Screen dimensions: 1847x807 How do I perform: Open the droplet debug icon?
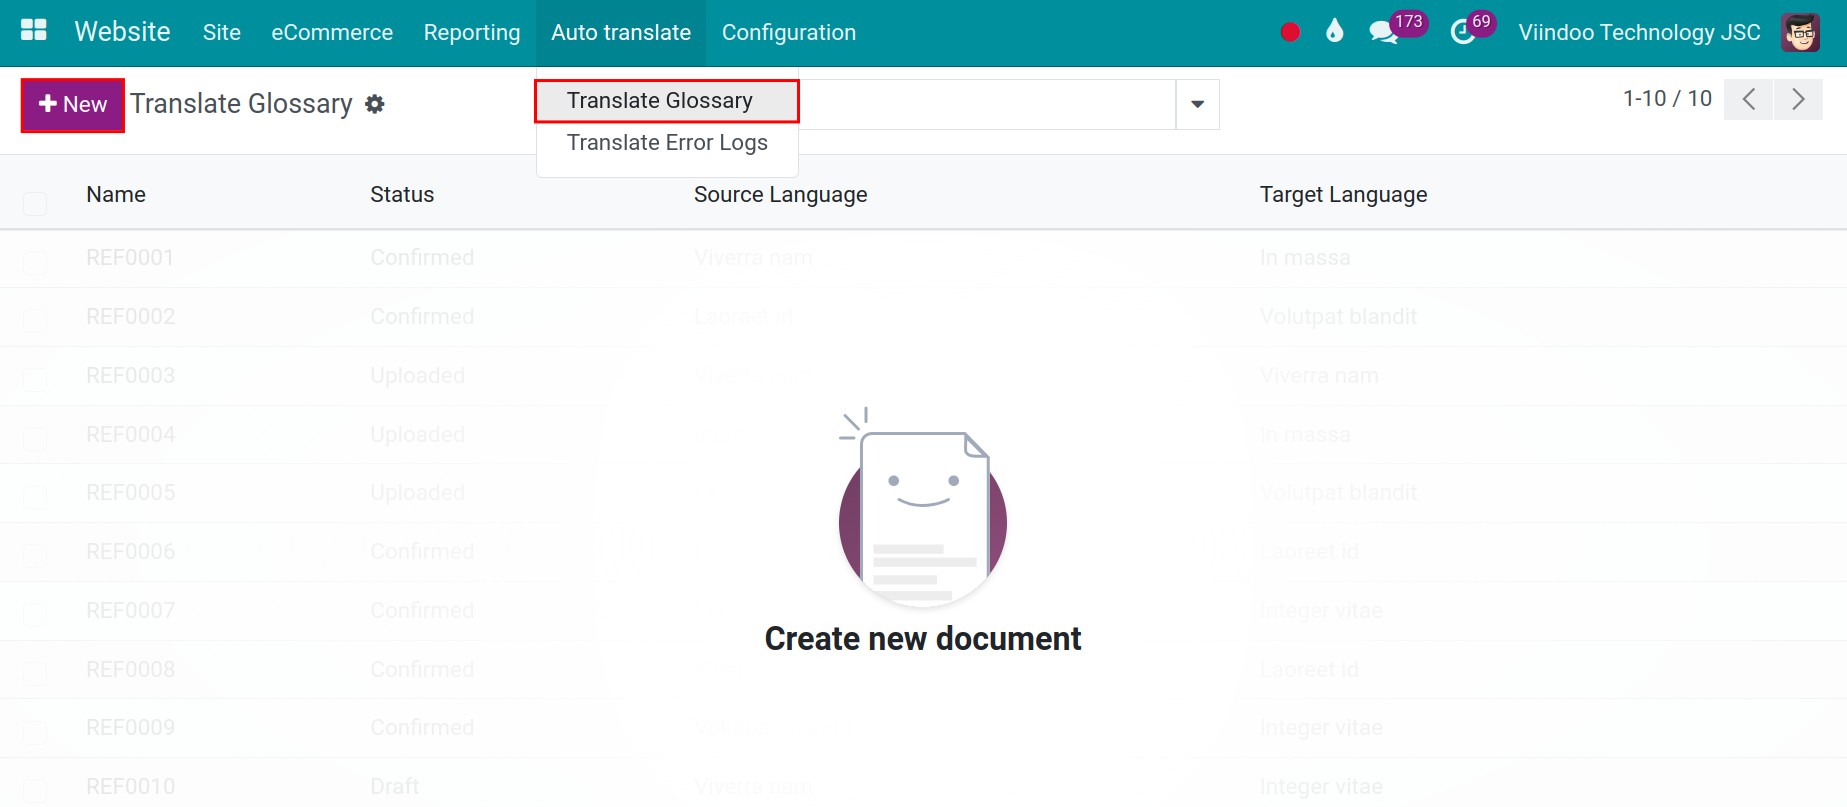pos(1334,31)
